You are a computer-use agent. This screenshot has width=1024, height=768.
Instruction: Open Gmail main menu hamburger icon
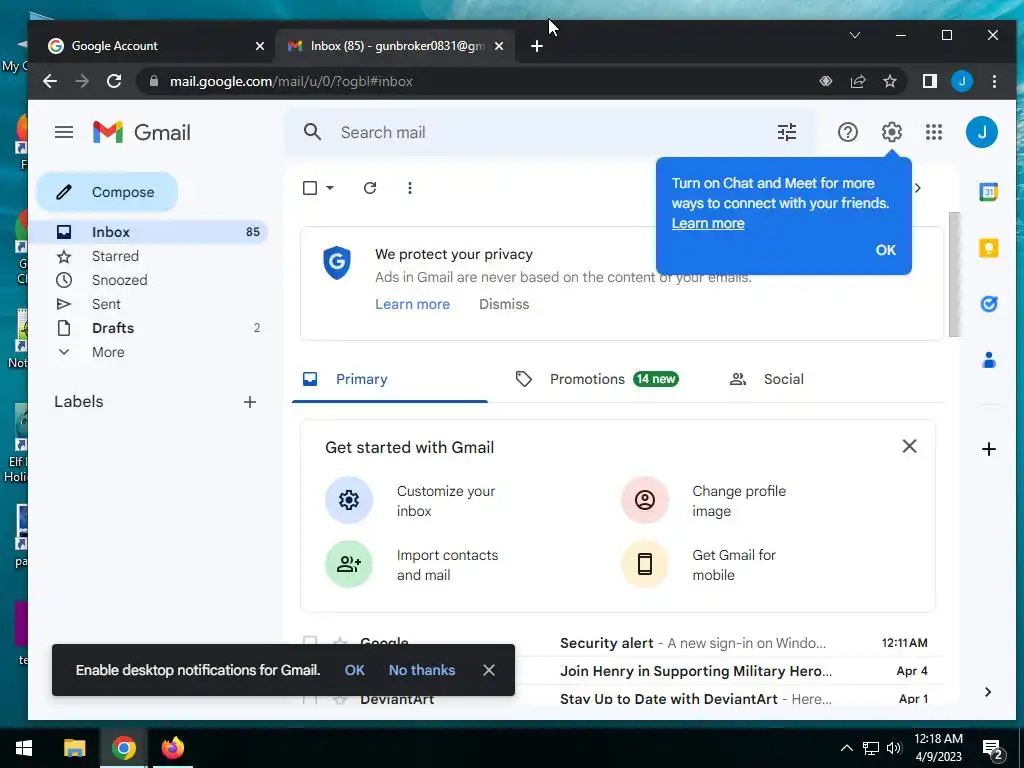(64, 133)
